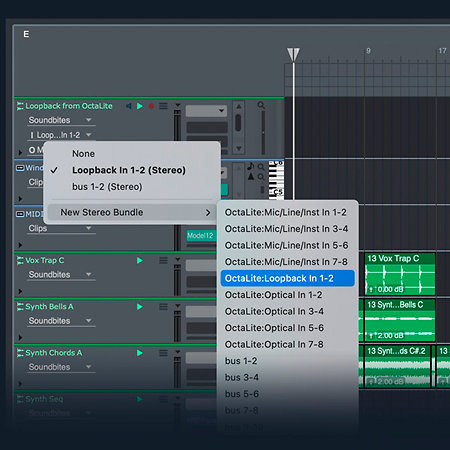The image size is (450, 450).
Task: Select OctaLite:Mic/Line/Inst In 1-2
Action: [x=286, y=212]
